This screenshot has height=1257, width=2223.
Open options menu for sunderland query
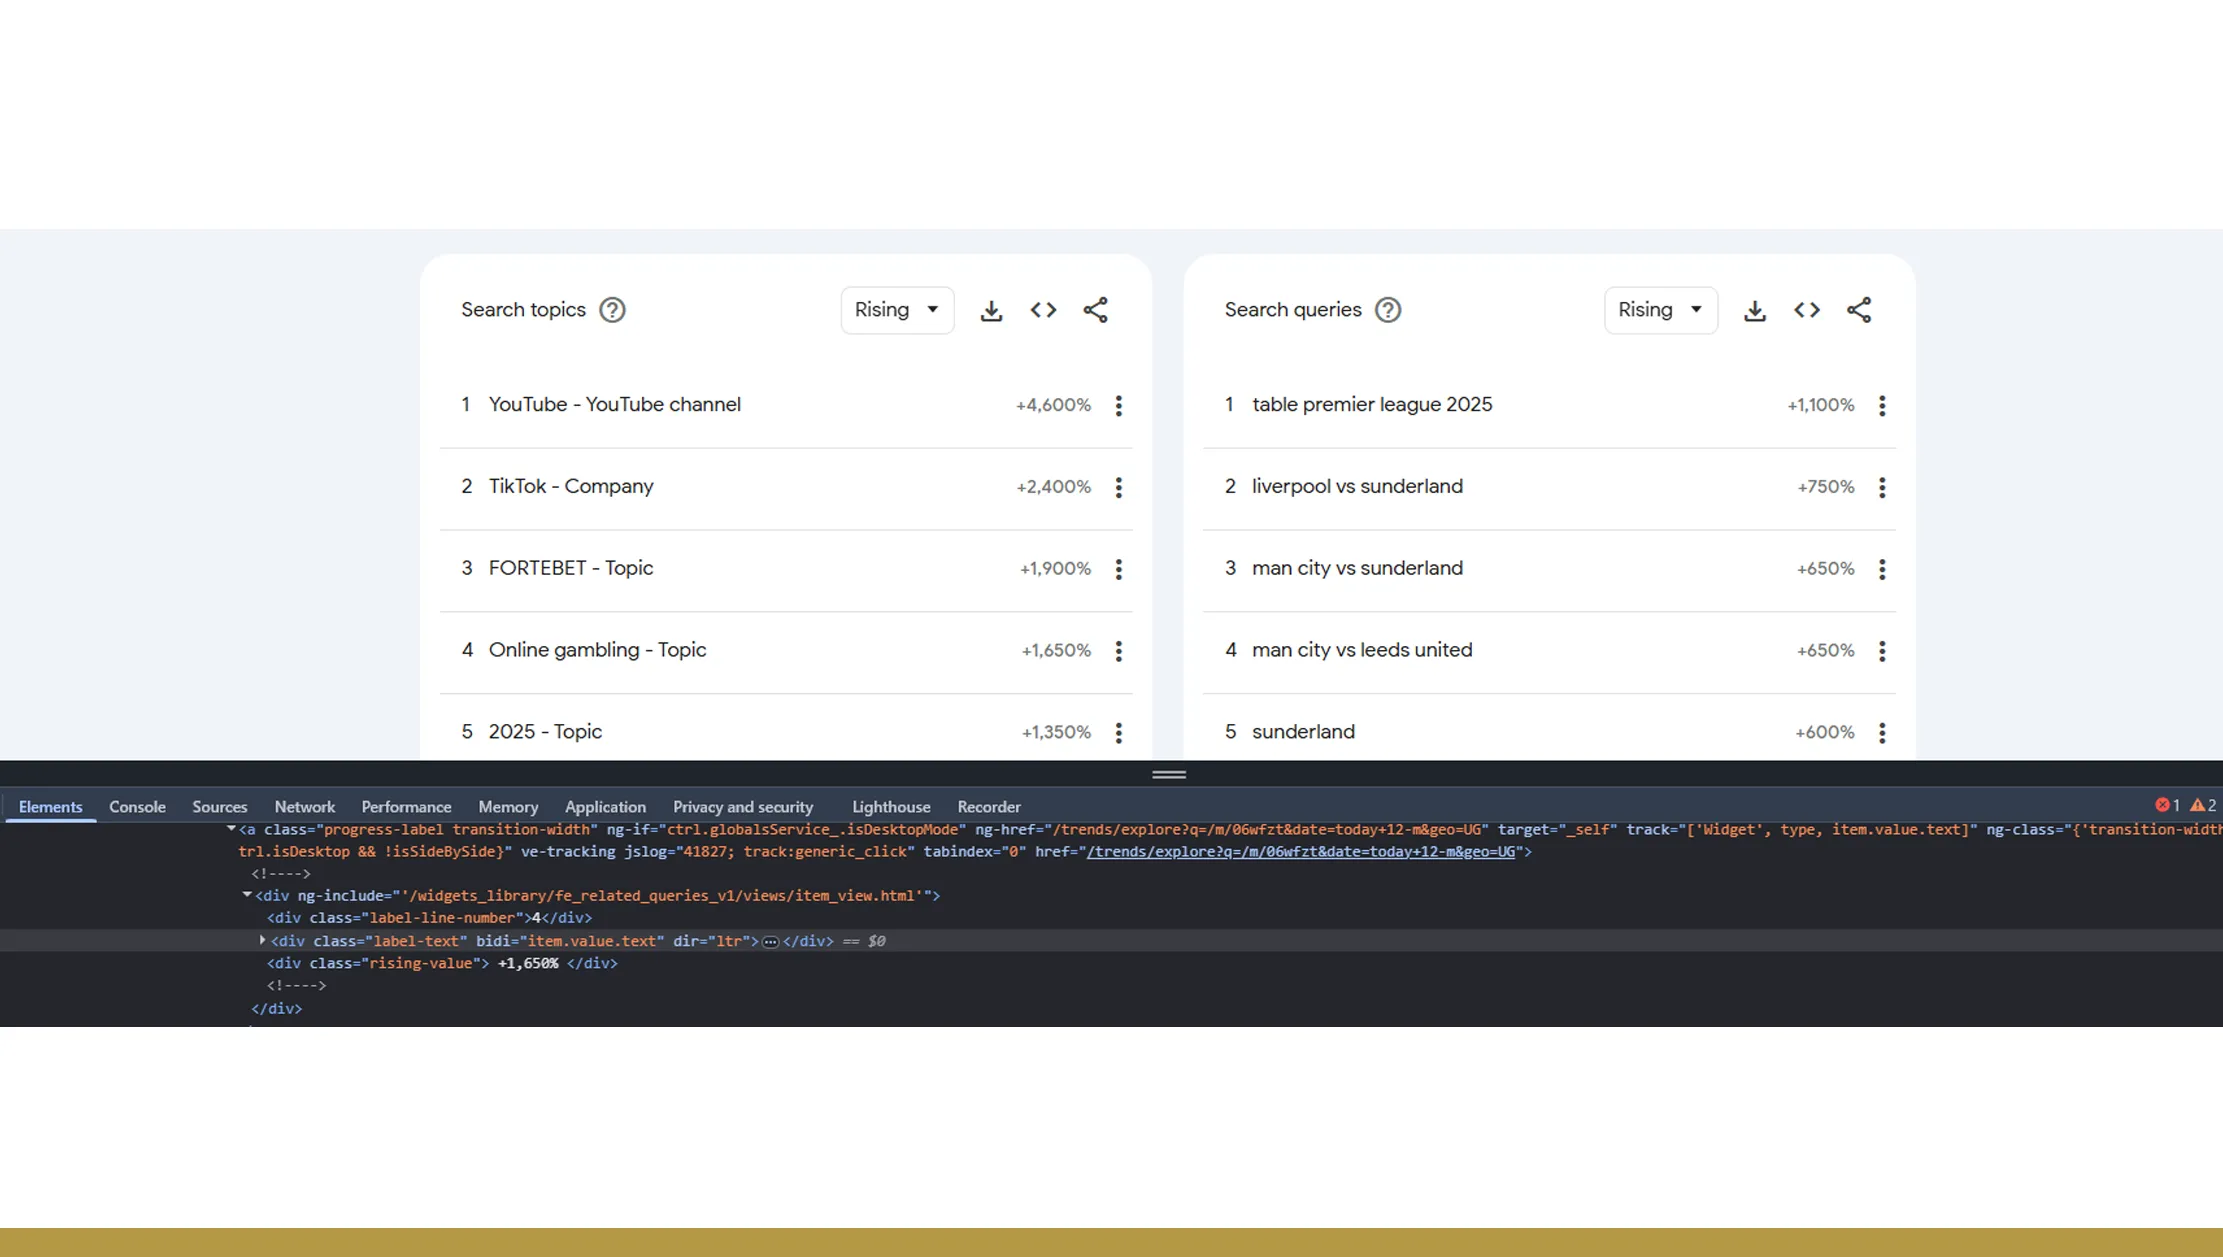click(1882, 732)
